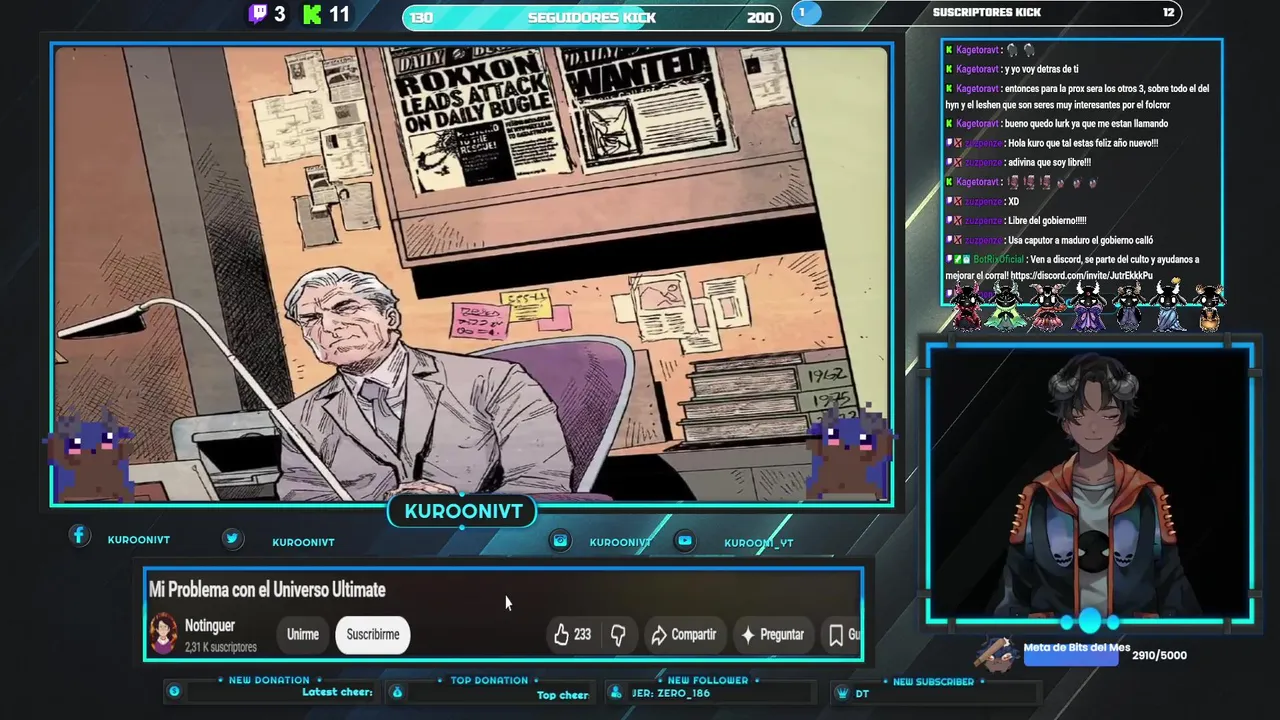Click the chat message 'Usa caputor a maduro el gobierno calló'
The height and width of the screenshot is (720, 1280).
pos(1081,240)
